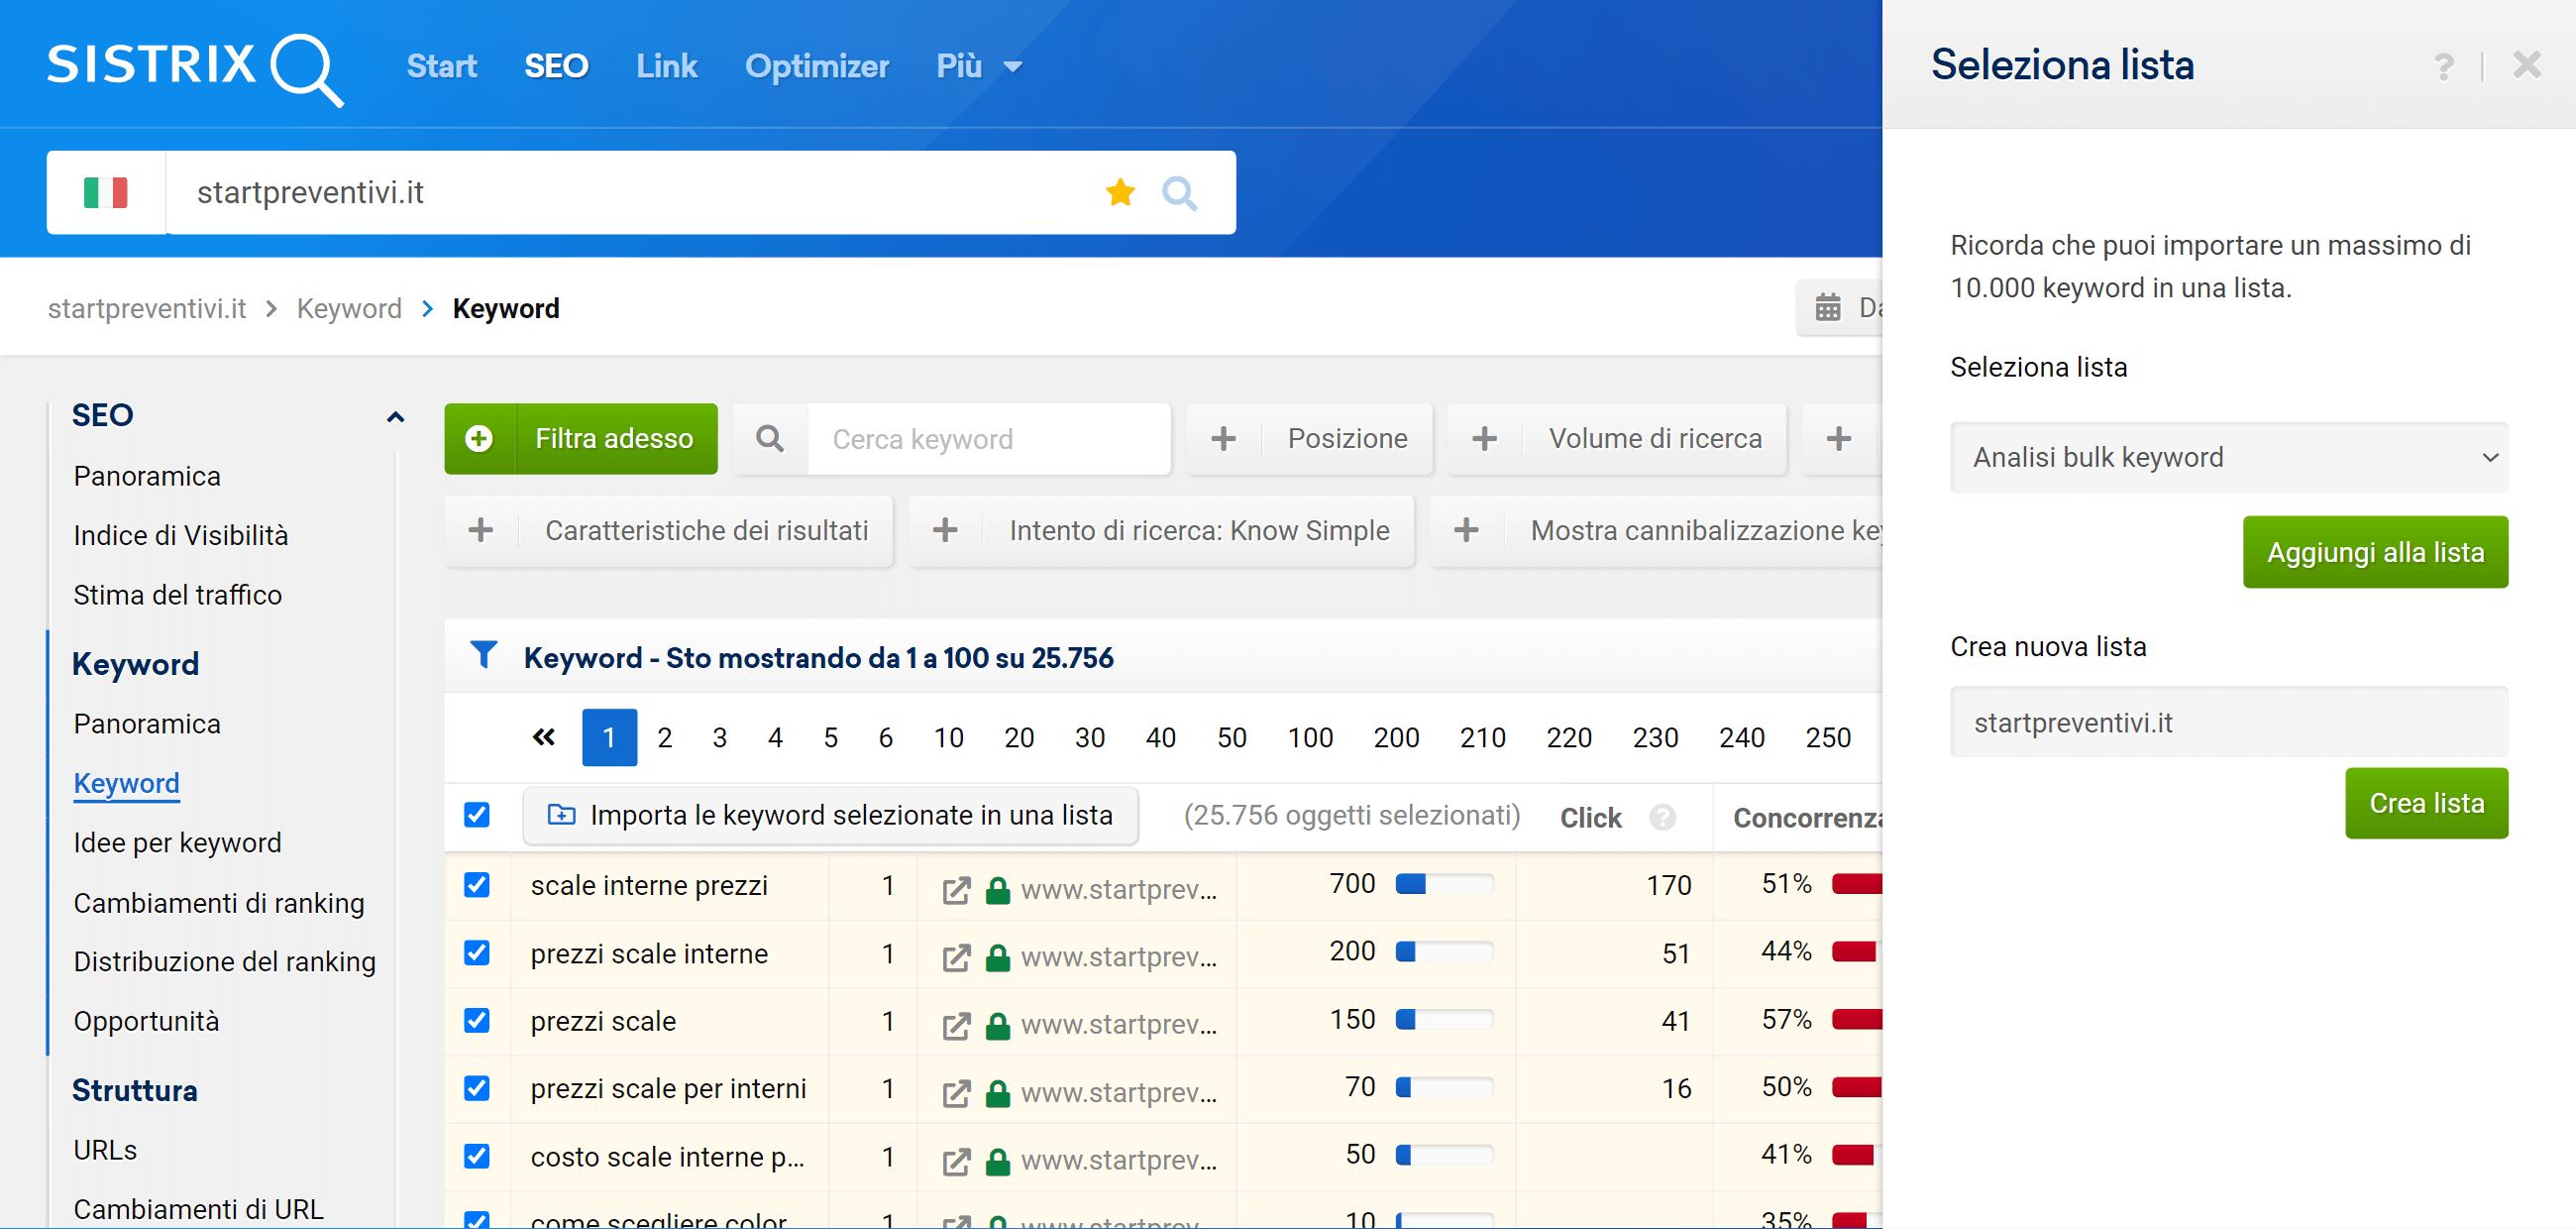2576x1229 pixels.
Task: Open external link for scale interne prezzi
Action: click(956, 889)
